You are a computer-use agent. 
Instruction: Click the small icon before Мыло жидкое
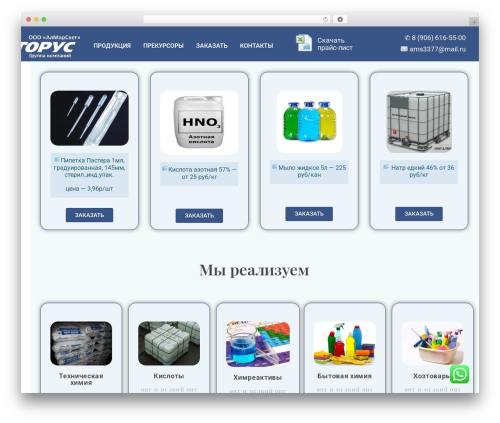[275, 167]
